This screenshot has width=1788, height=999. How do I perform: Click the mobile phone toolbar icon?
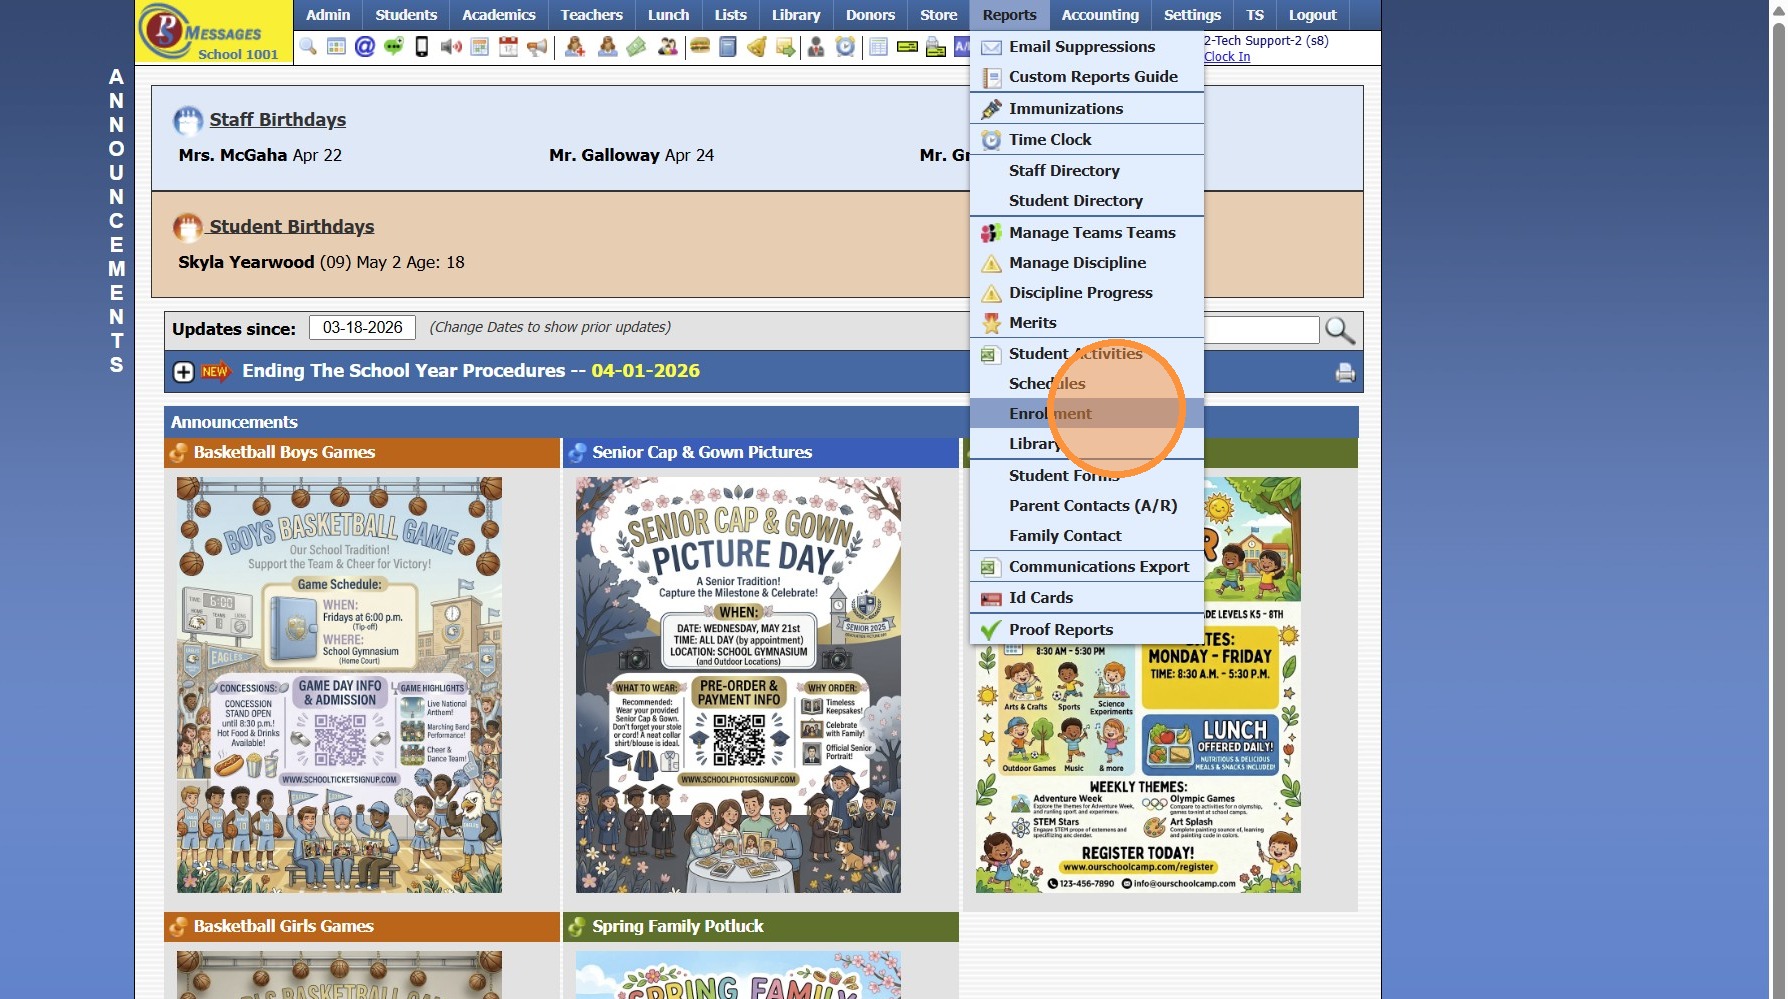point(422,47)
